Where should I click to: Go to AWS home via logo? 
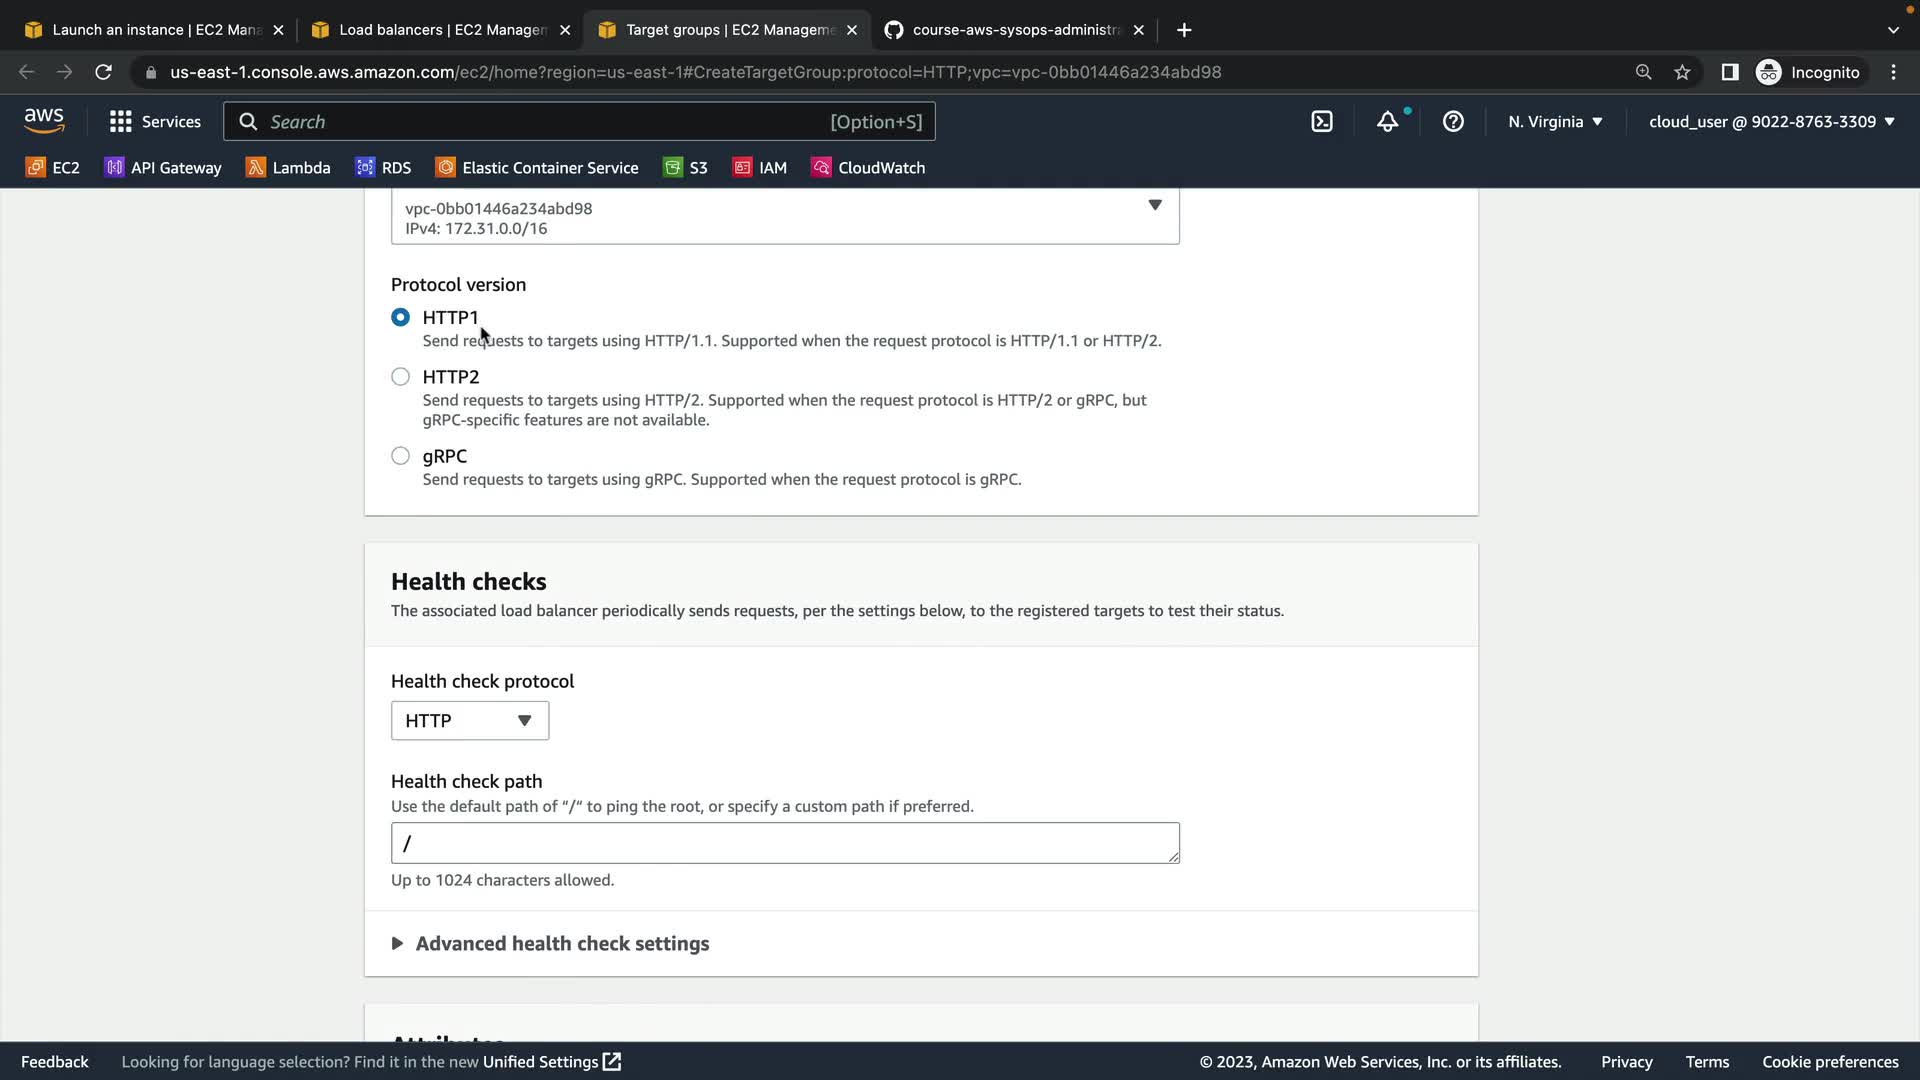pyautogui.click(x=44, y=121)
